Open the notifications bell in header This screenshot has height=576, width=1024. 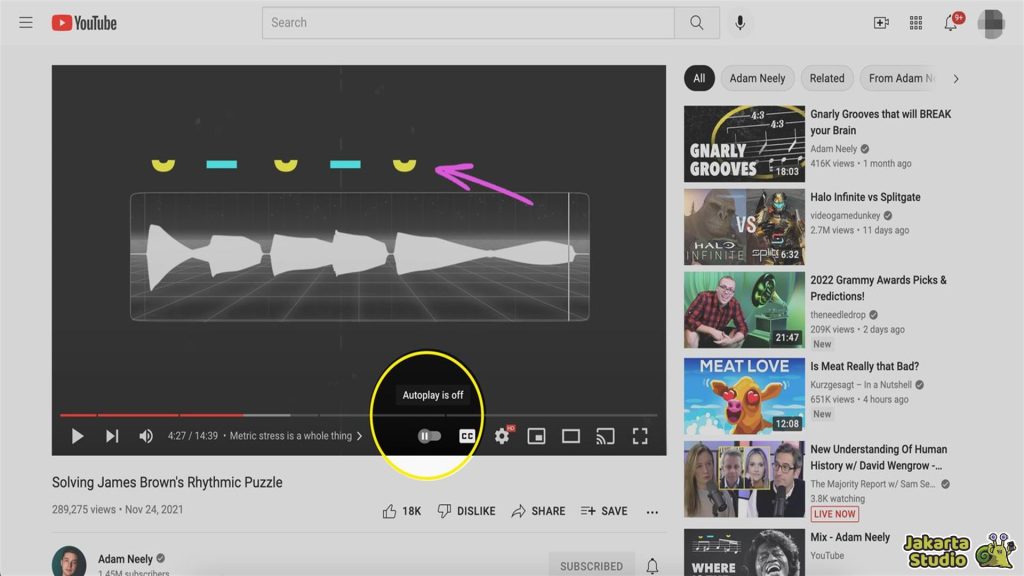[951, 22]
